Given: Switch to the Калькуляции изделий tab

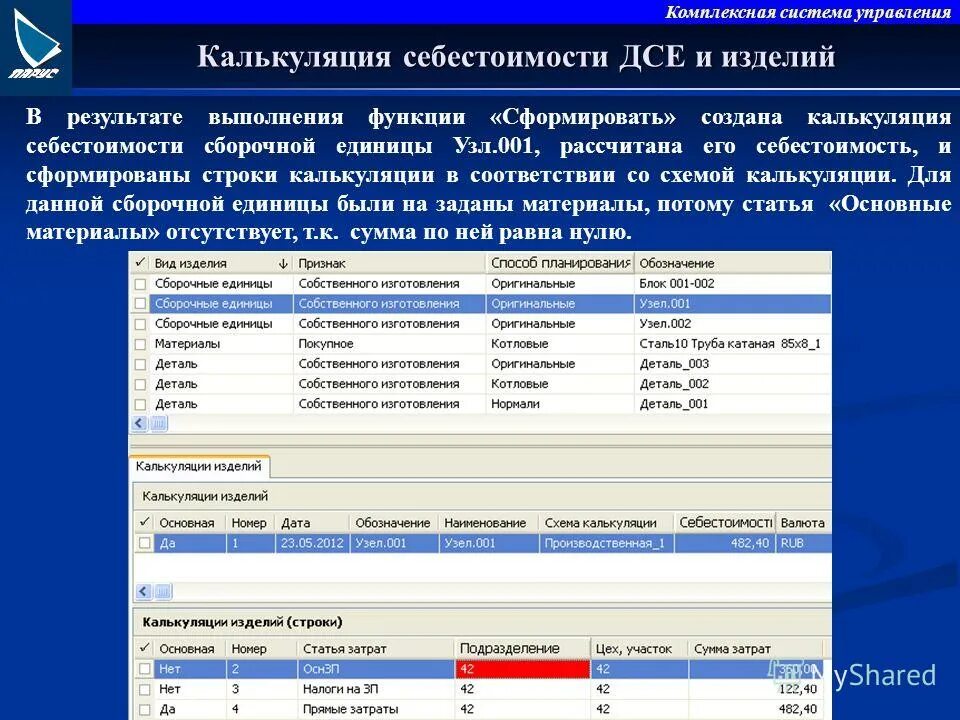Looking at the screenshot, I should coord(197,466).
